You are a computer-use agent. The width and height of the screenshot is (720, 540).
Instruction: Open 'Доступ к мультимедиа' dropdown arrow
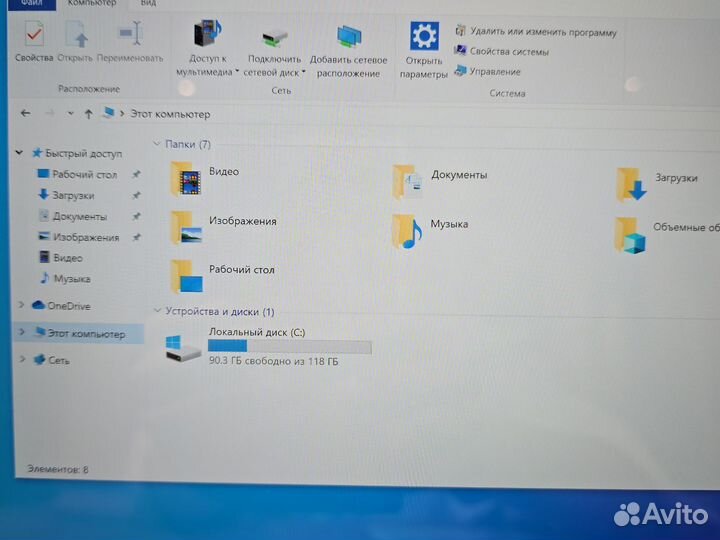(237, 71)
